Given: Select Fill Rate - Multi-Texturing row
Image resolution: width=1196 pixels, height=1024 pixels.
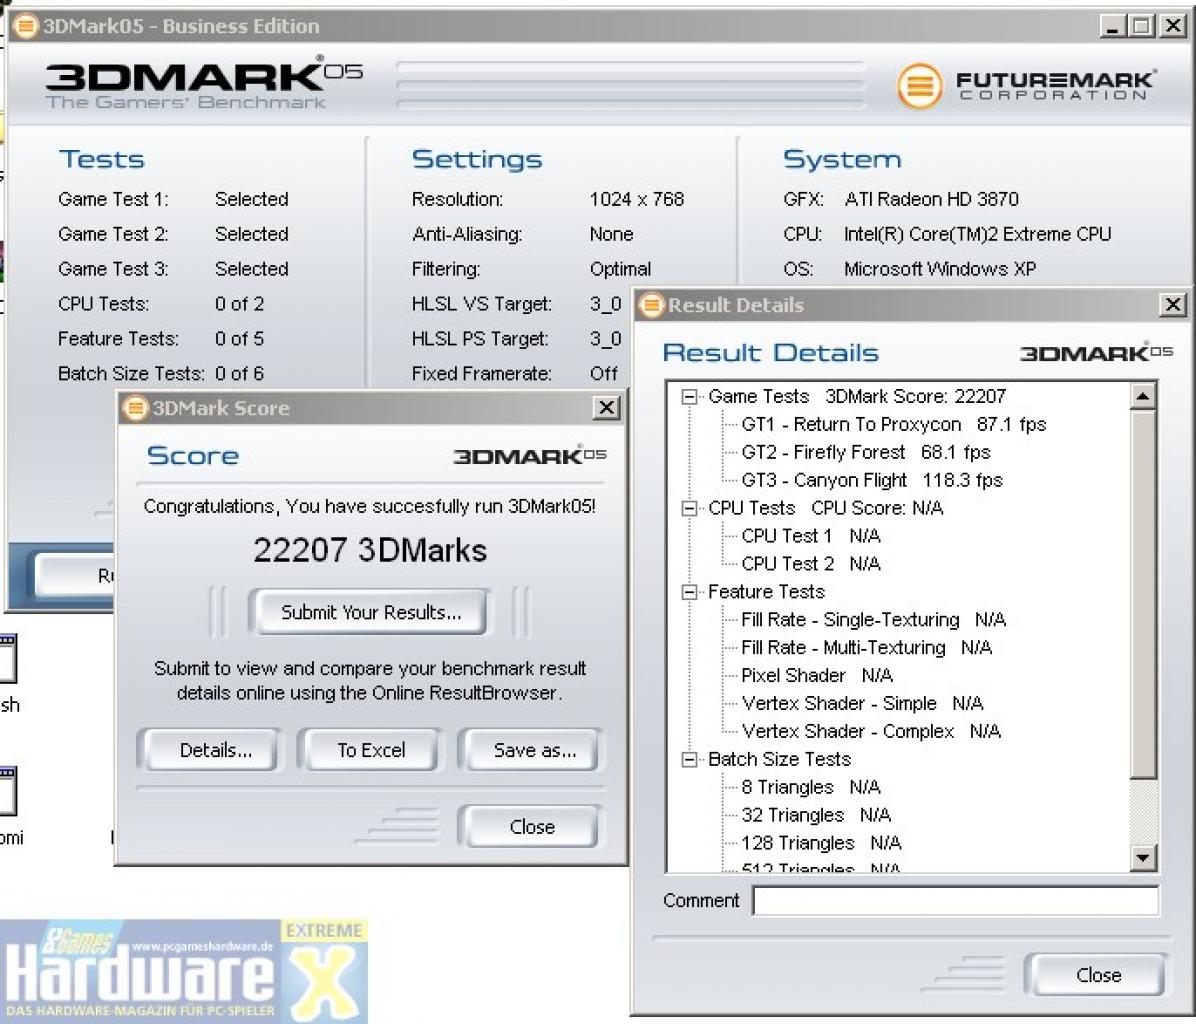Looking at the screenshot, I should 866,648.
